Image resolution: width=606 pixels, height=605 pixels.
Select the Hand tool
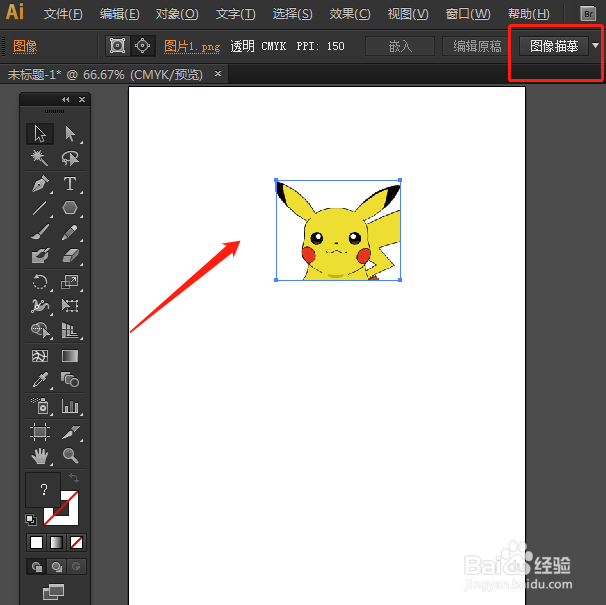coord(40,456)
